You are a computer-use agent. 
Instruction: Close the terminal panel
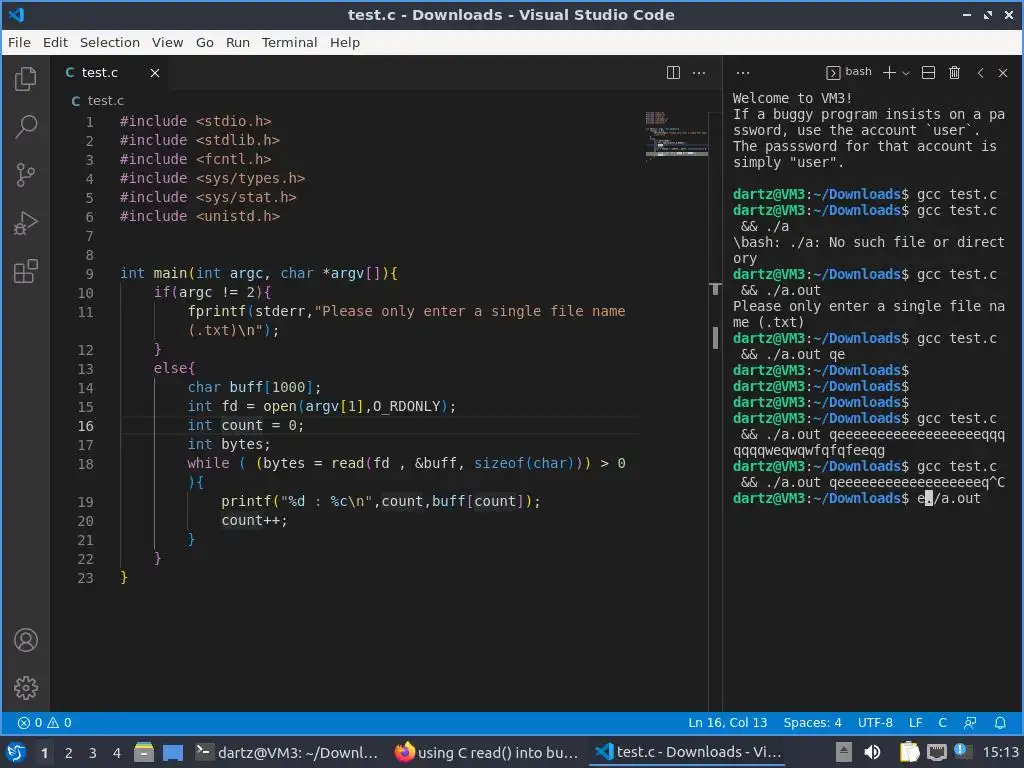click(1003, 72)
